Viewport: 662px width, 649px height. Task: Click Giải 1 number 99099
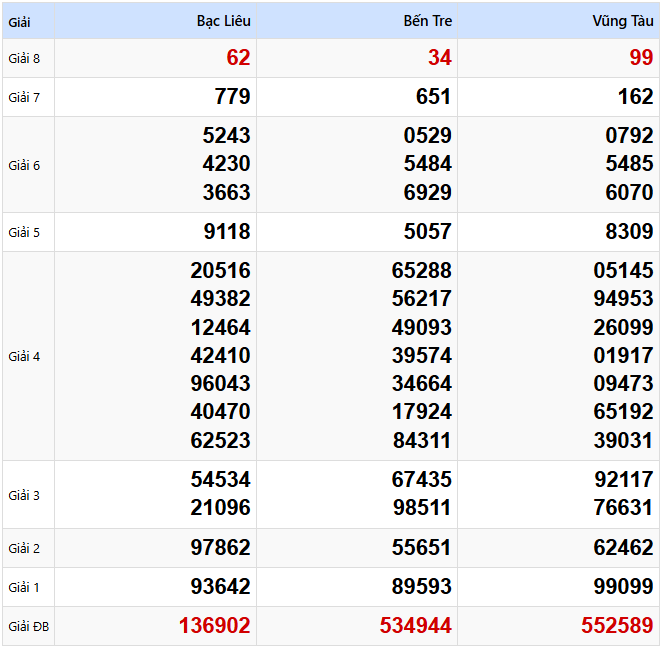623,587
